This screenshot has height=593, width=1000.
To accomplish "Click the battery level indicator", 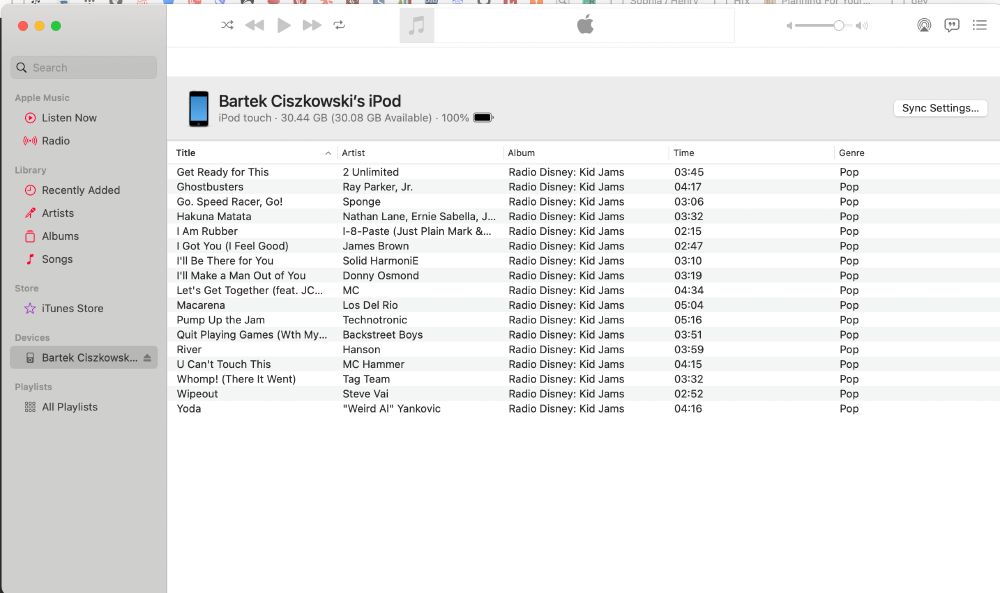I will point(483,118).
